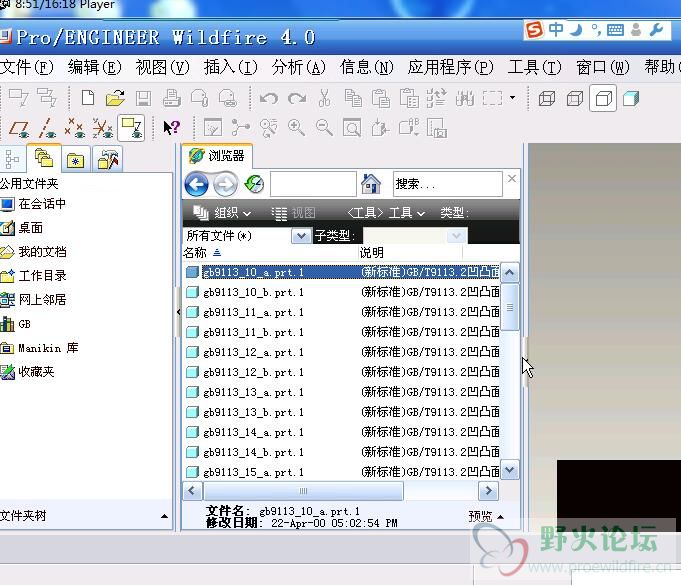Collapse navigator with sash arrow
Screen dimensions: 681x585
(x=179, y=312)
